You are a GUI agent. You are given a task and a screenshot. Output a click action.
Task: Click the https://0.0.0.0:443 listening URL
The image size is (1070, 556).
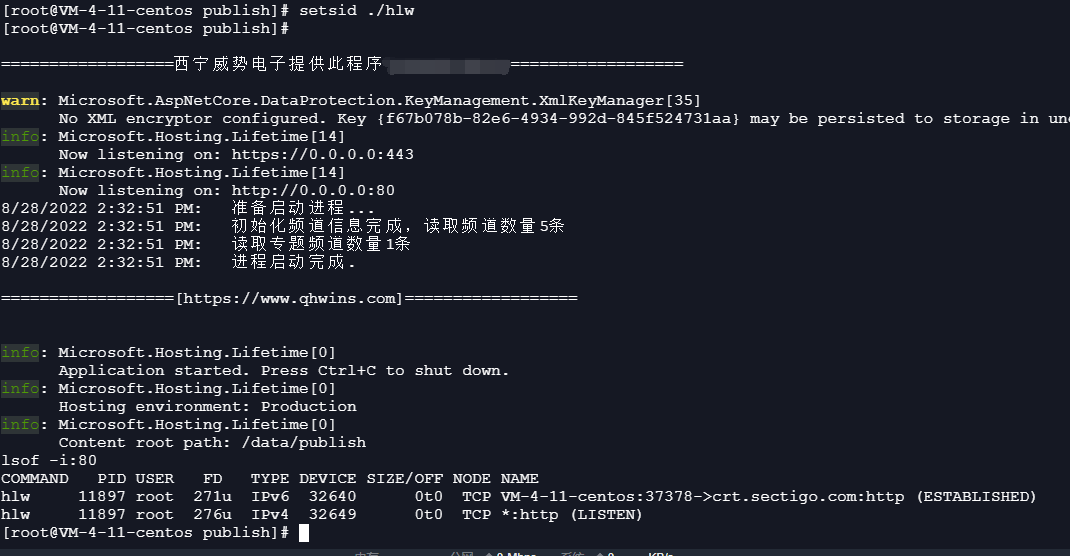click(x=322, y=155)
